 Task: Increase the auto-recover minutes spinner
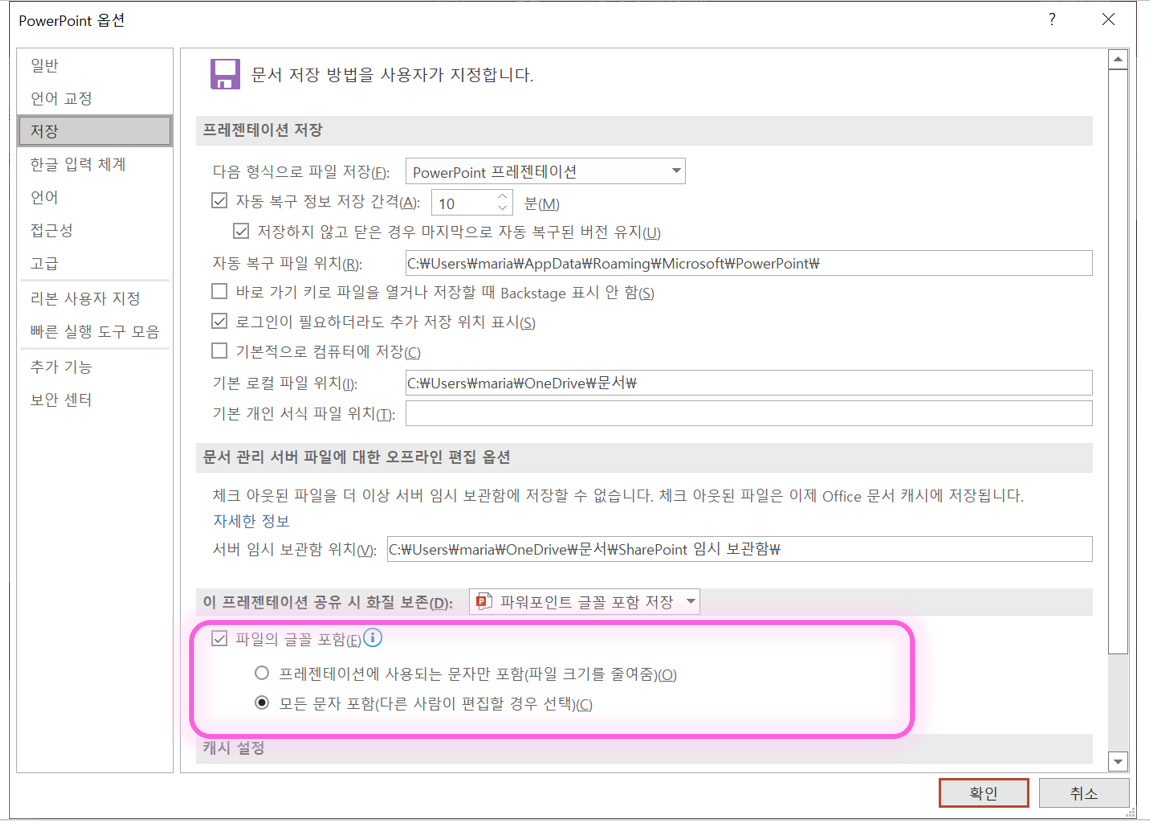tap(502, 197)
